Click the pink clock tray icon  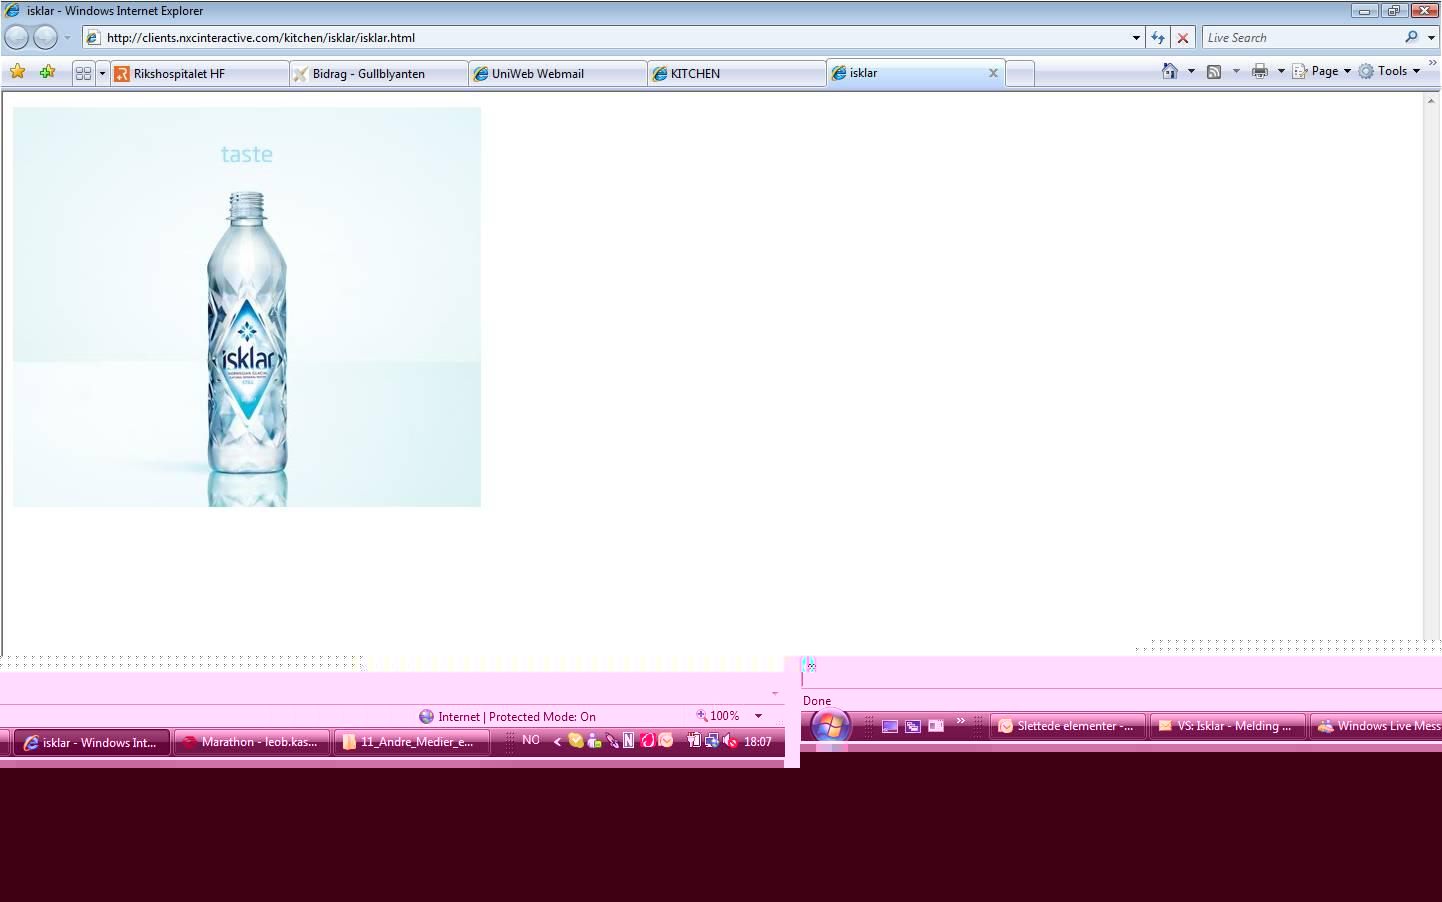click(x=665, y=741)
